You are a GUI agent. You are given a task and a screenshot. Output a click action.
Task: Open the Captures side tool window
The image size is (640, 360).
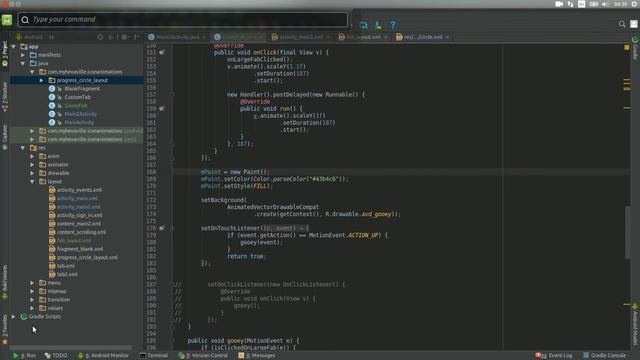pos(4,138)
